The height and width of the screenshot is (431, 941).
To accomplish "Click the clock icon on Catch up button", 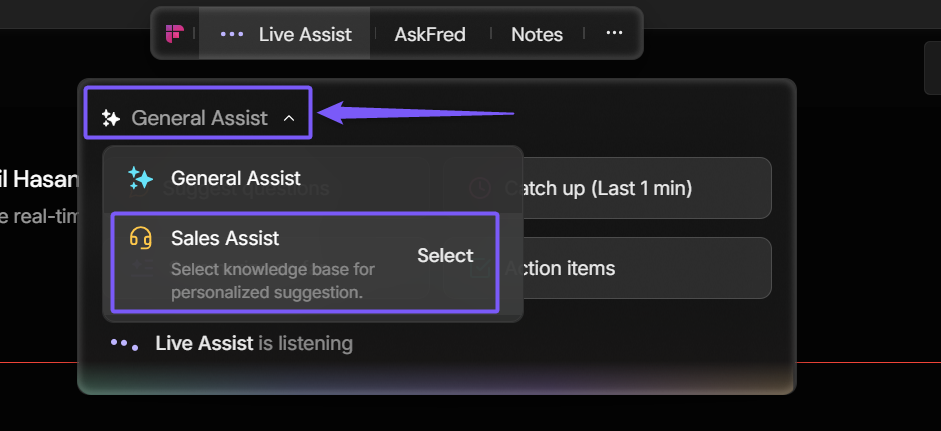I will 480,188.
